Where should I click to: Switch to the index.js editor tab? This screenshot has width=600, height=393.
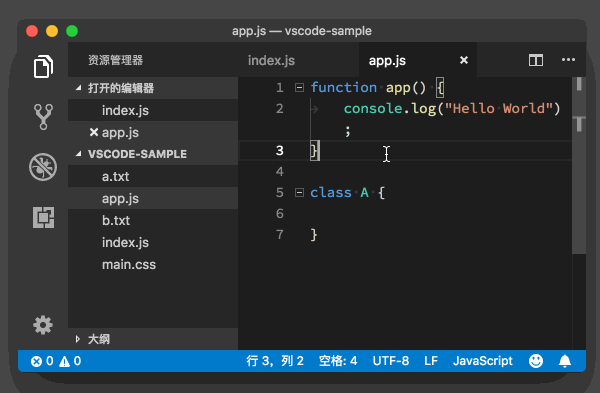point(271,60)
